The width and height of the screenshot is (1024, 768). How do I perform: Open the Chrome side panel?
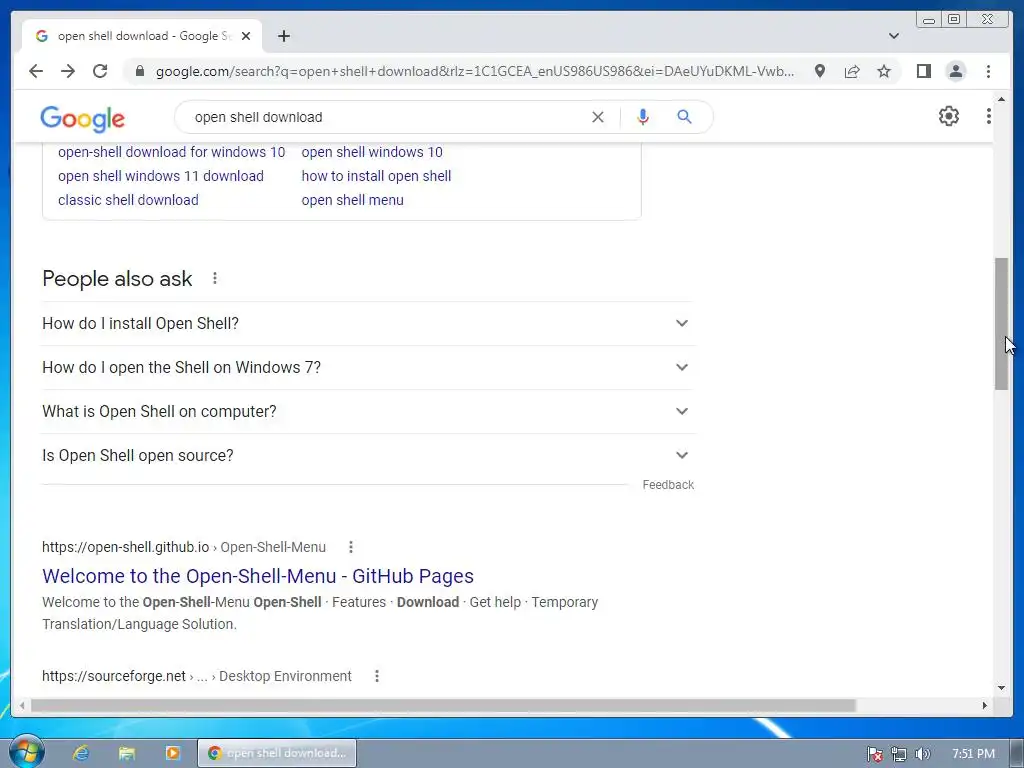[x=923, y=71]
